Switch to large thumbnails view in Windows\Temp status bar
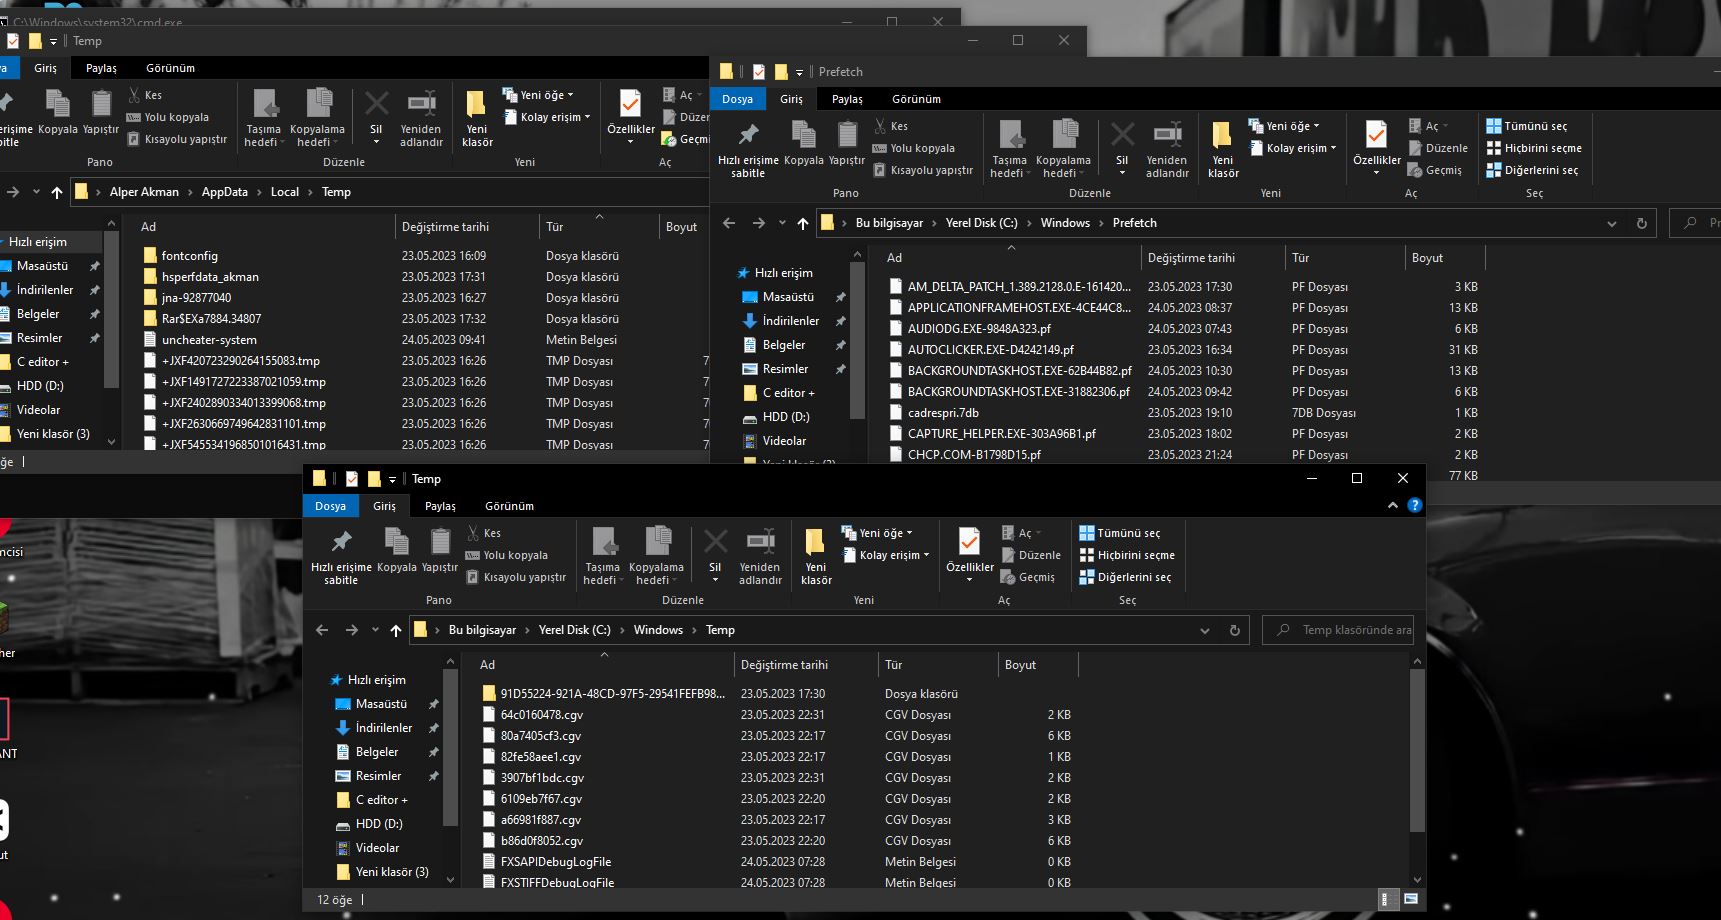1721x920 pixels. point(1410,899)
